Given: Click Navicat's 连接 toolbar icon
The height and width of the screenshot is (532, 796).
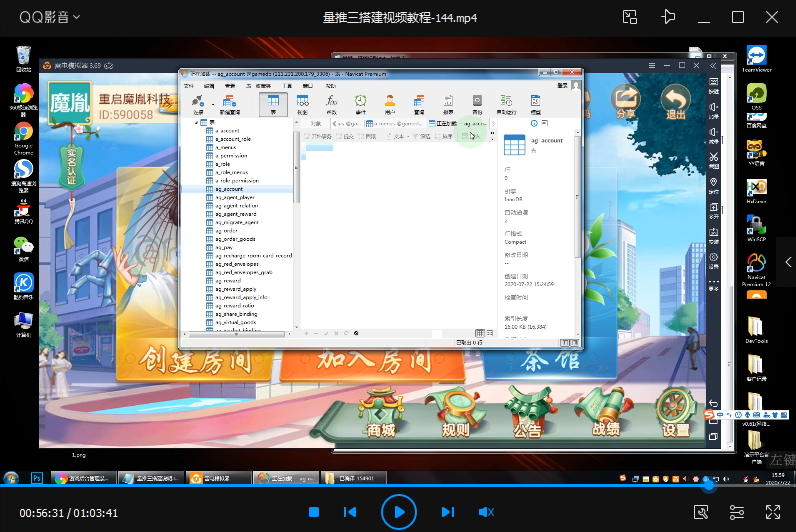Looking at the screenshot, I should pyautogui.click(x=198, y=104).
